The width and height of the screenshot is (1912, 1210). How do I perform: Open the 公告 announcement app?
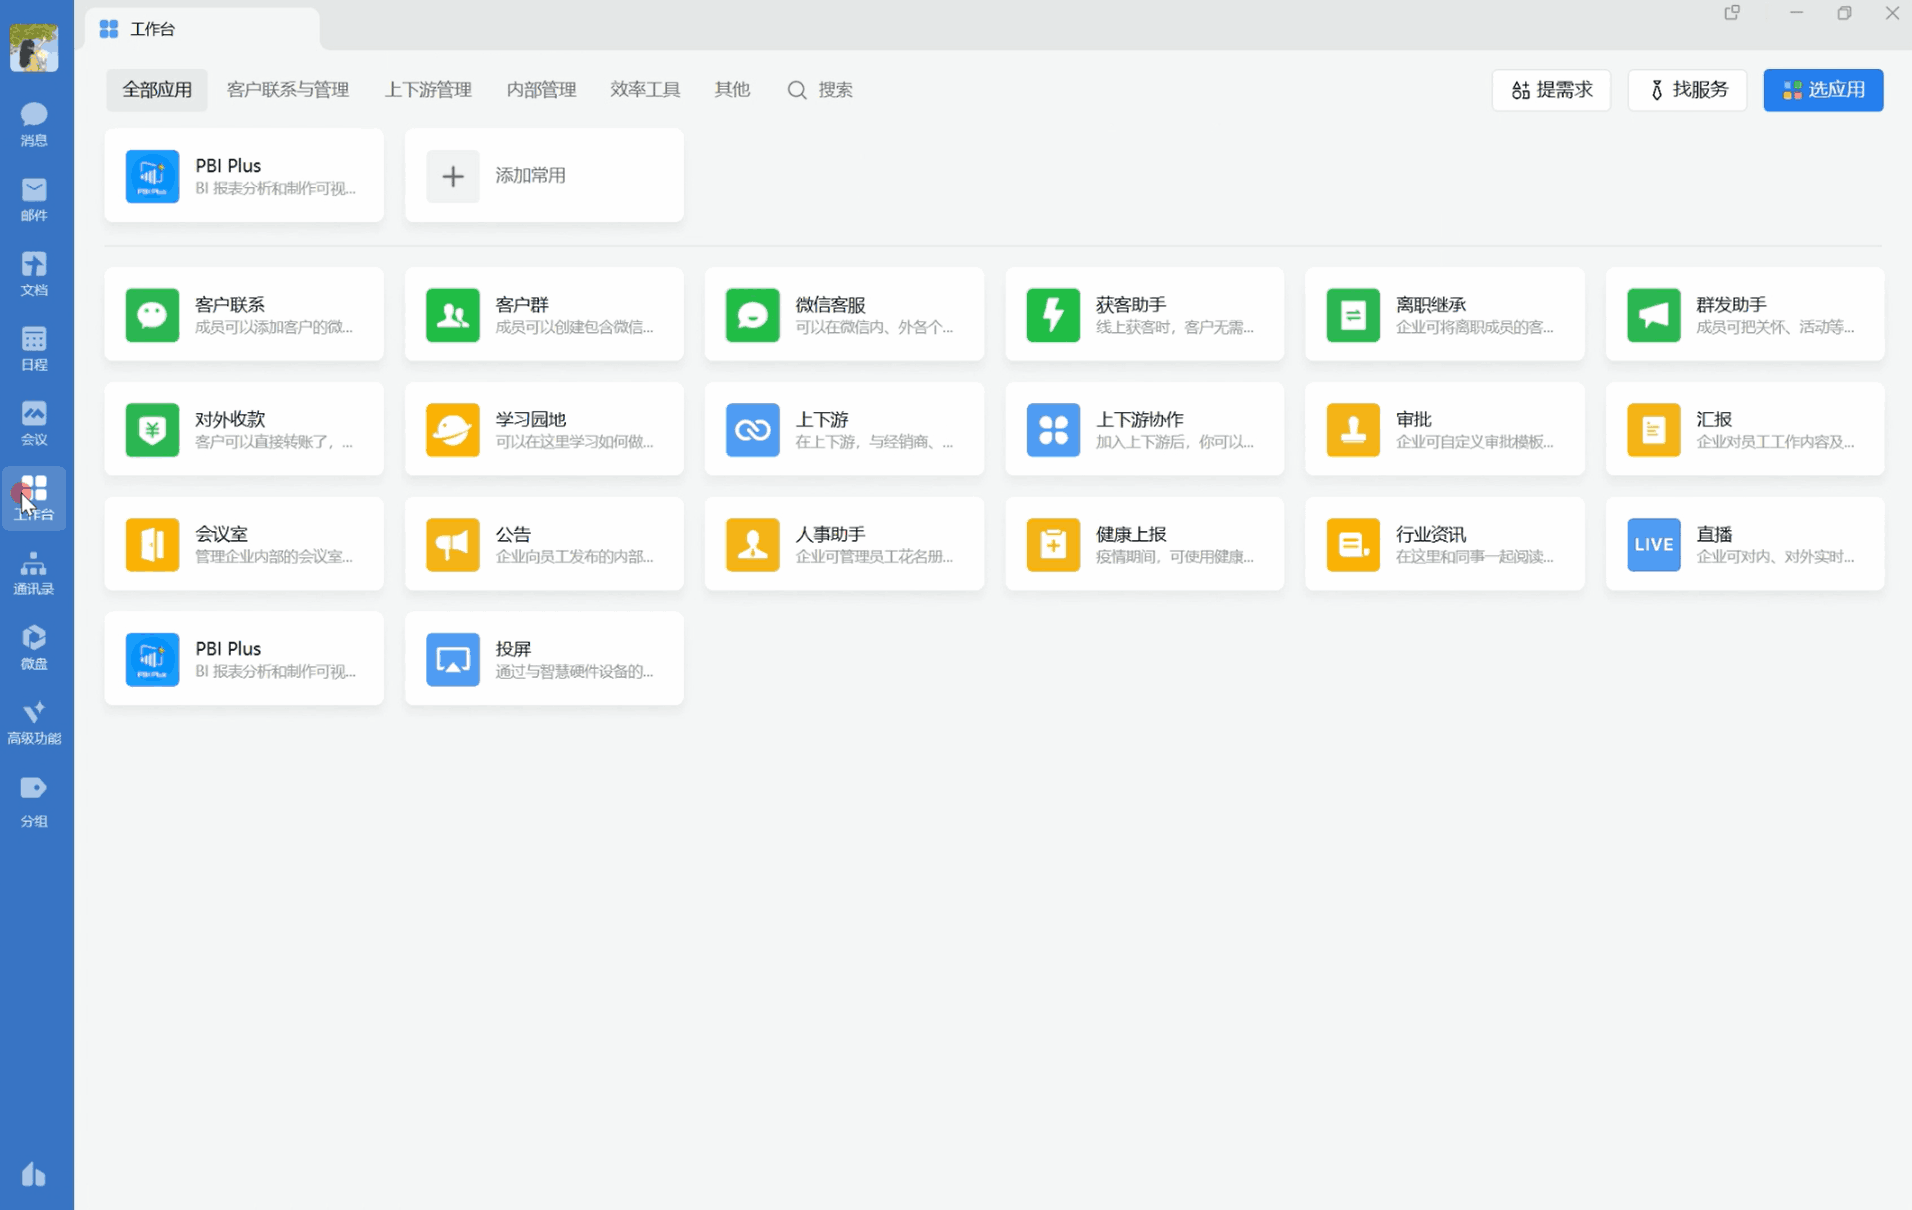point(544,544)
